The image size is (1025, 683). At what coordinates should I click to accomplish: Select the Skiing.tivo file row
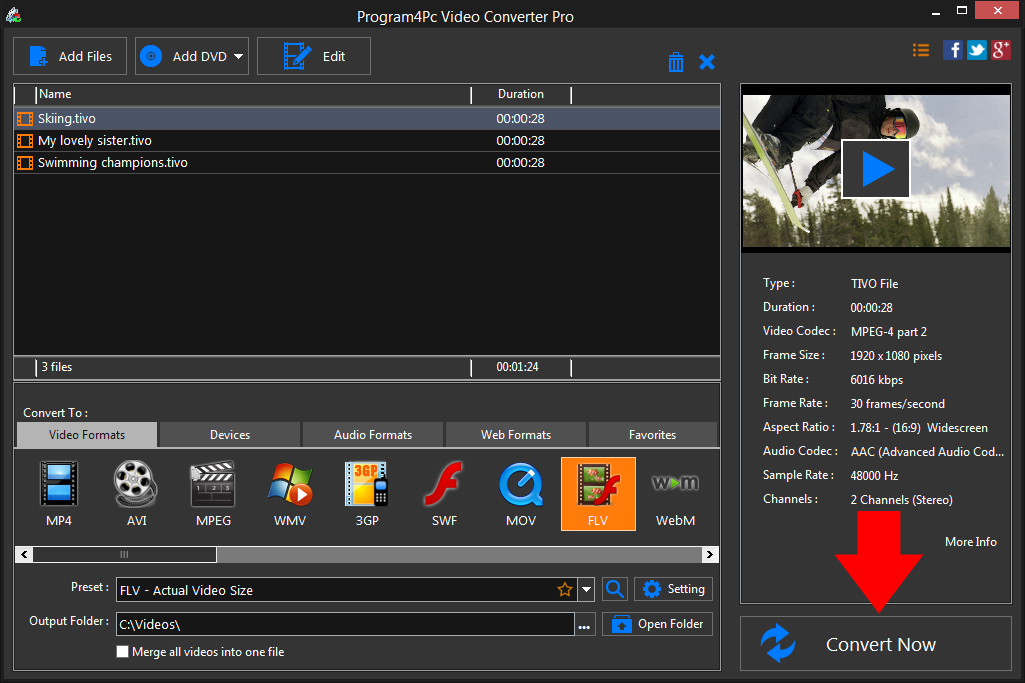(367, 118)
